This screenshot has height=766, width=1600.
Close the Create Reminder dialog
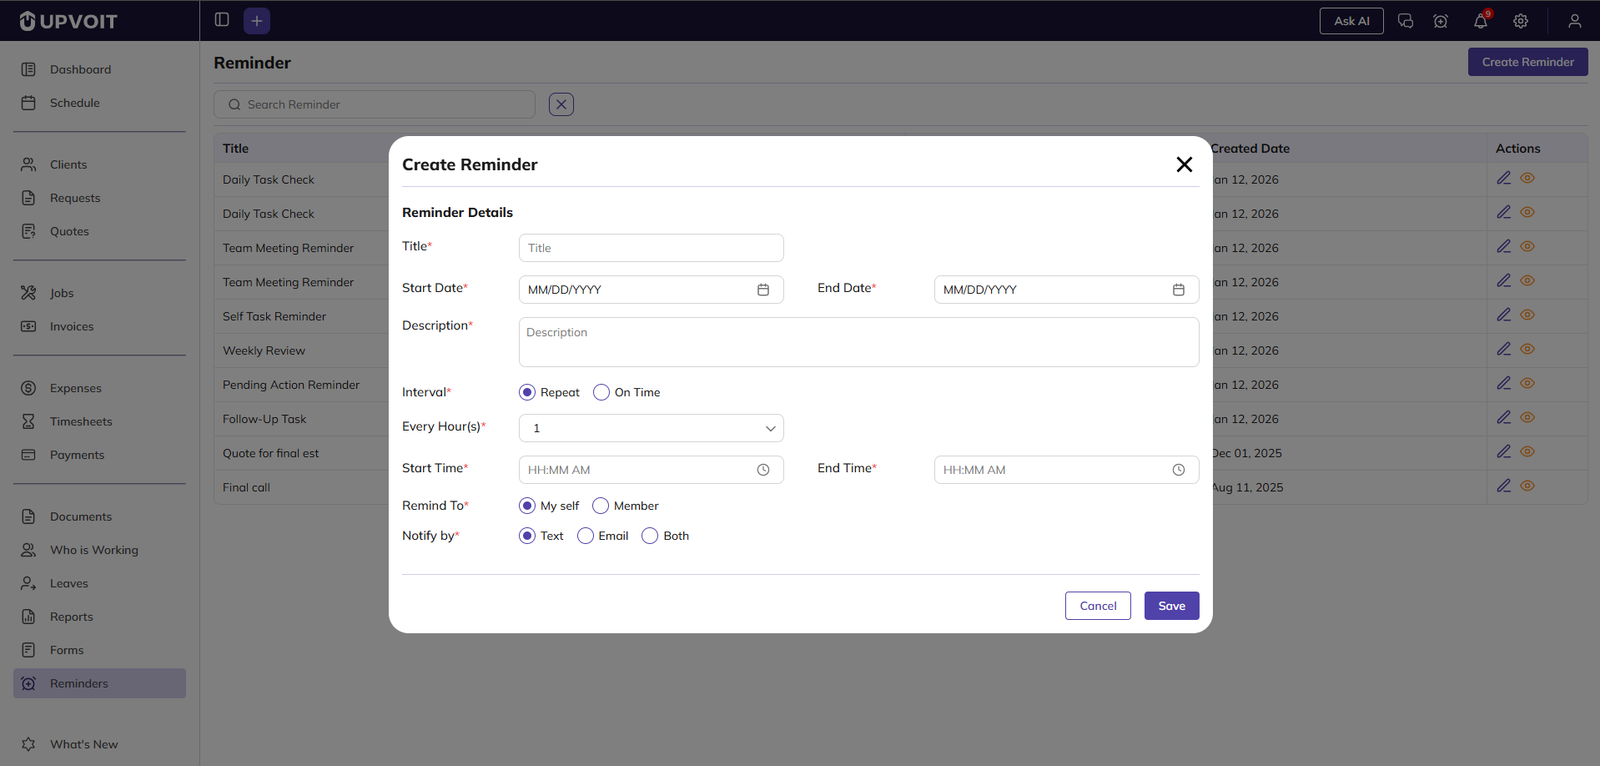coord(1184,165)
